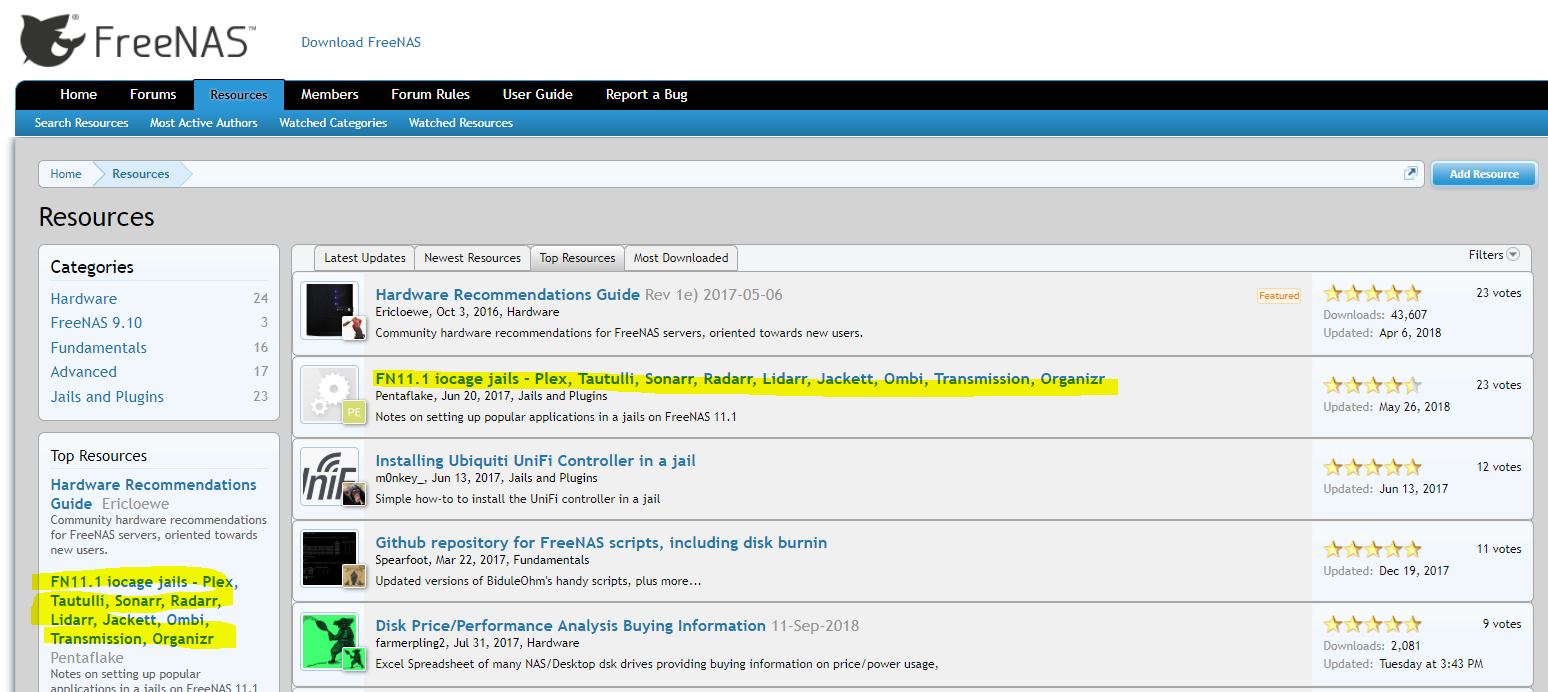
Task: Click the UniFi logo resource thumbnail
Action: [x=330, y=477]
